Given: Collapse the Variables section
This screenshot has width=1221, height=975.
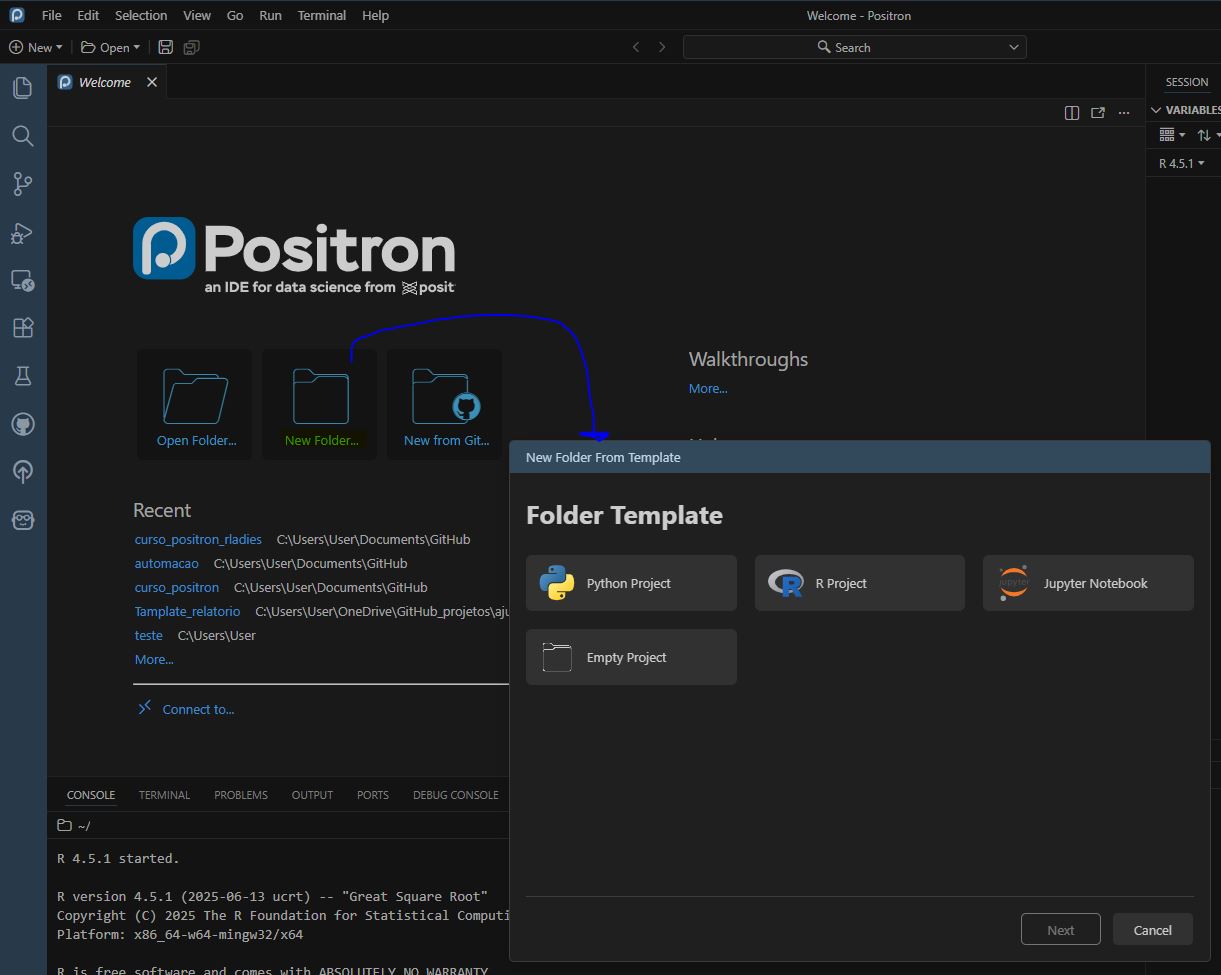Looking at the screenshot, I should pos(1156,110).
